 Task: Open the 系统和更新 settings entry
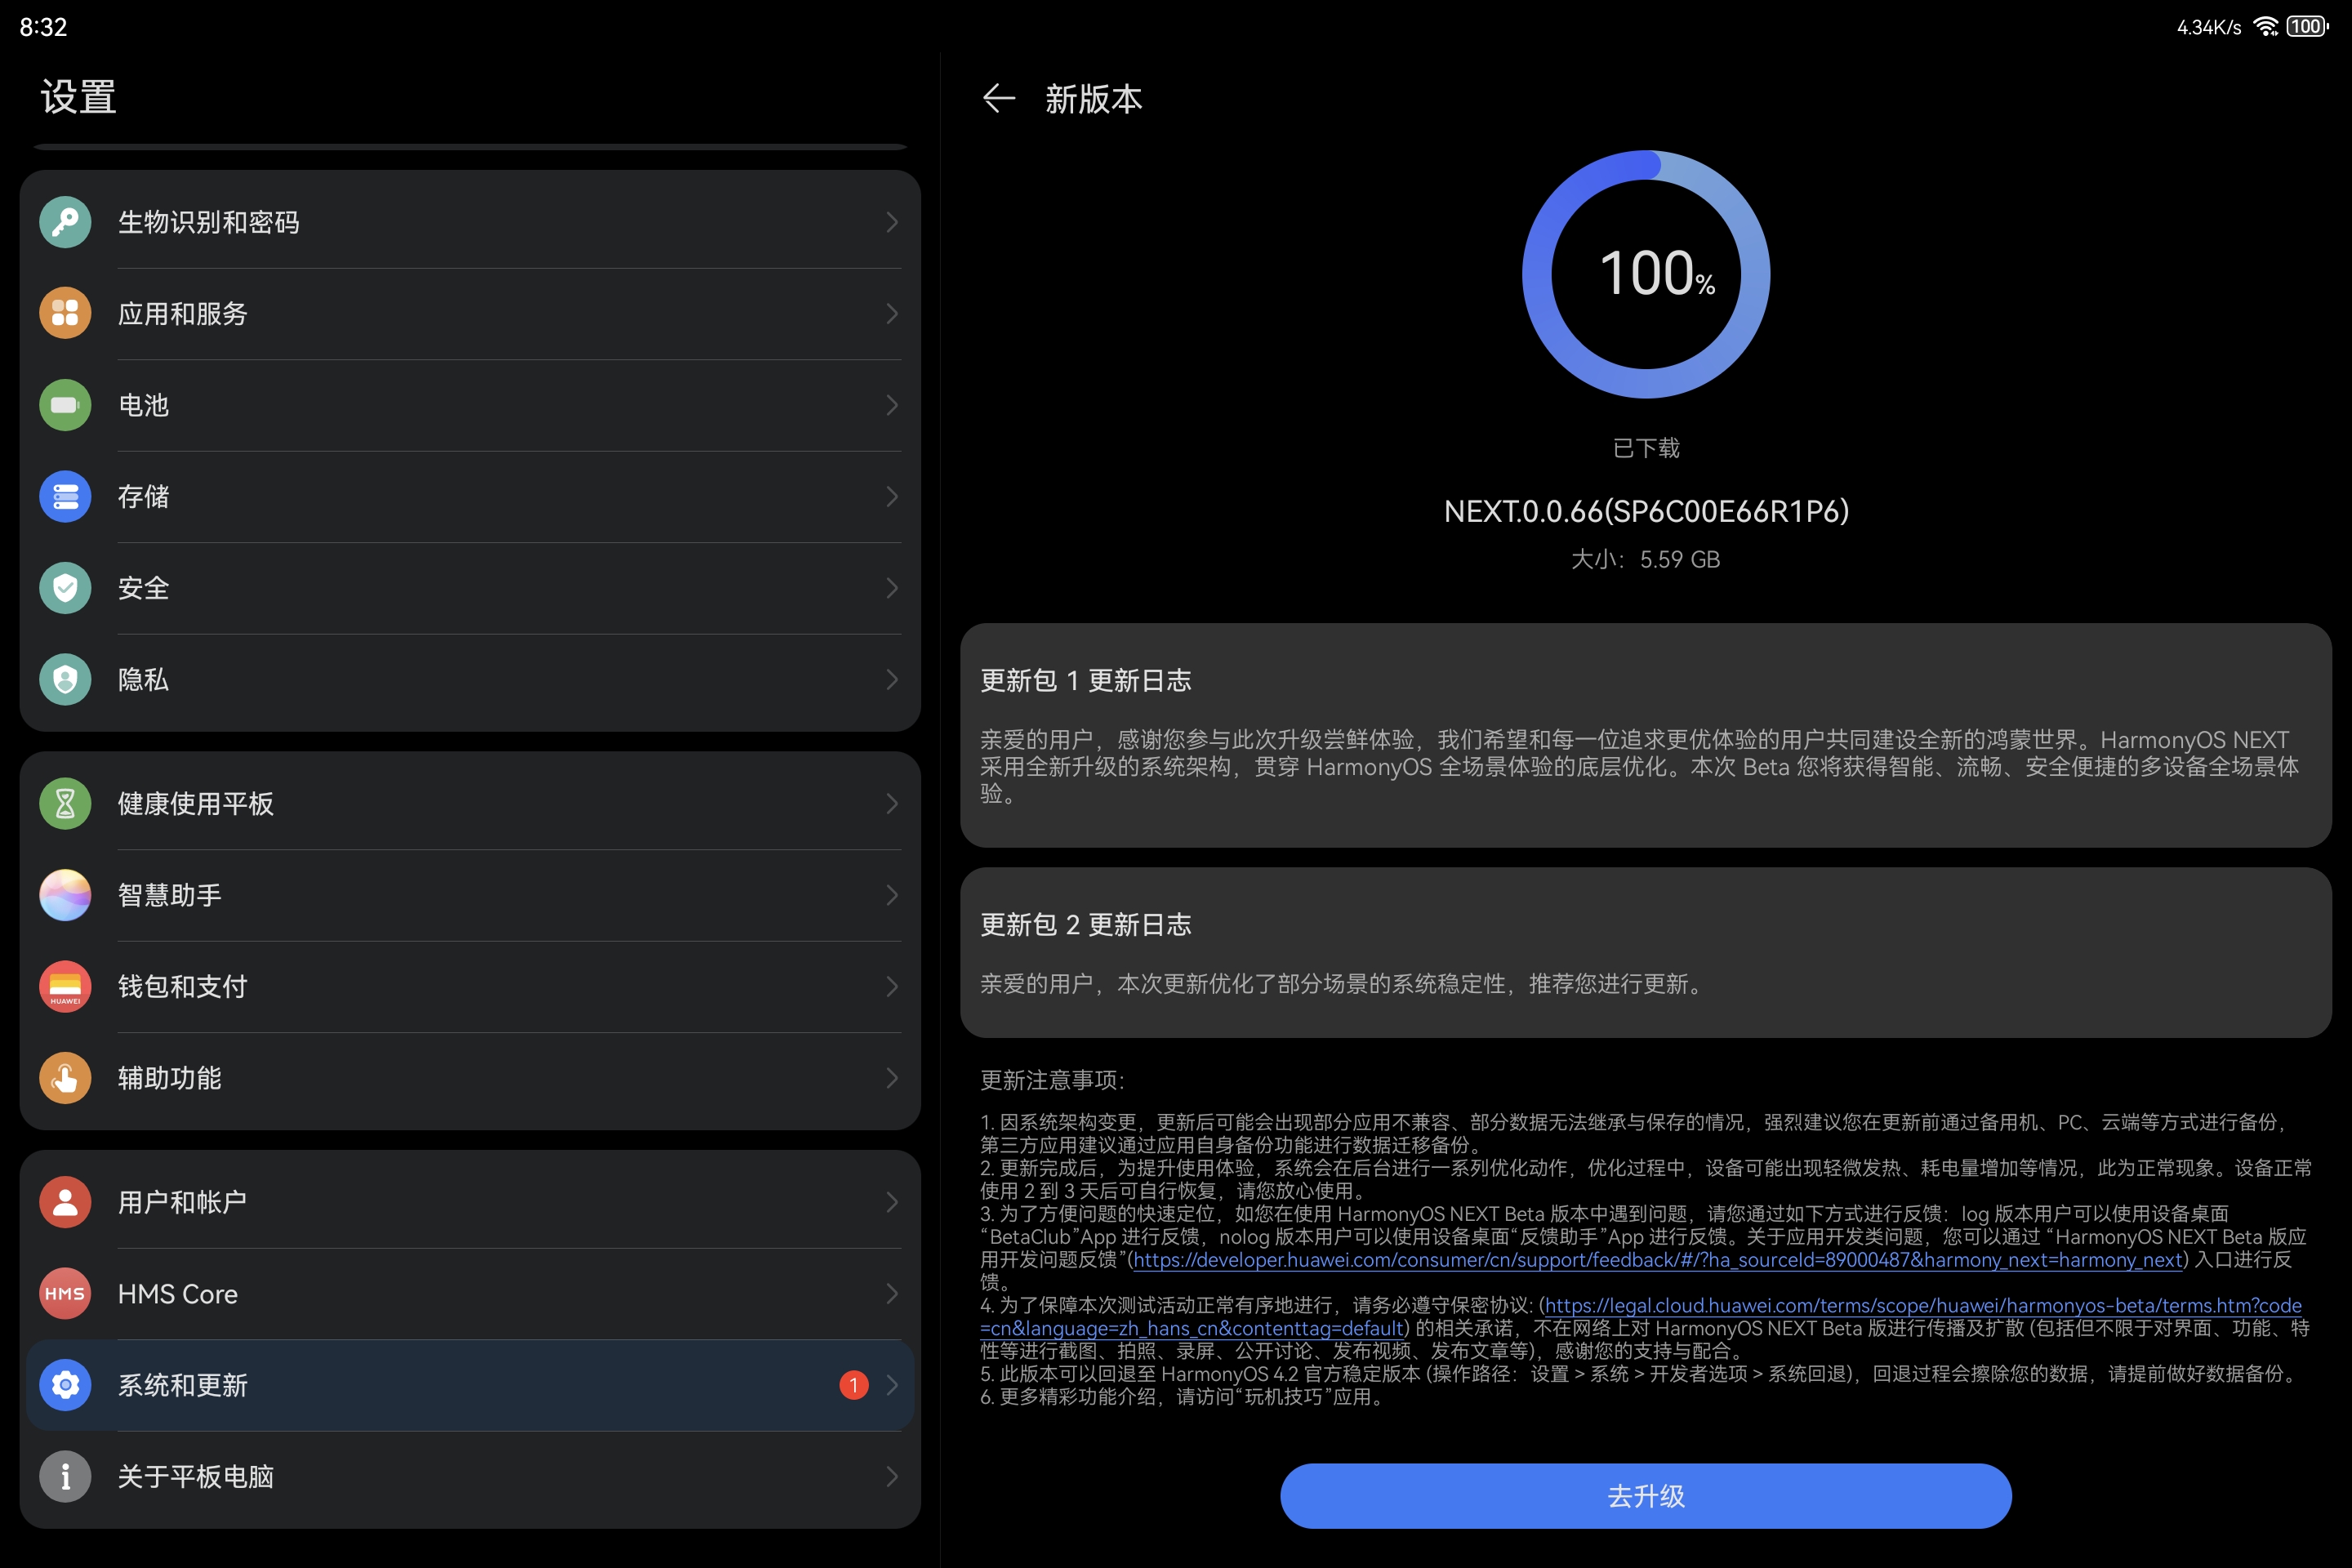click(470, 1385)
